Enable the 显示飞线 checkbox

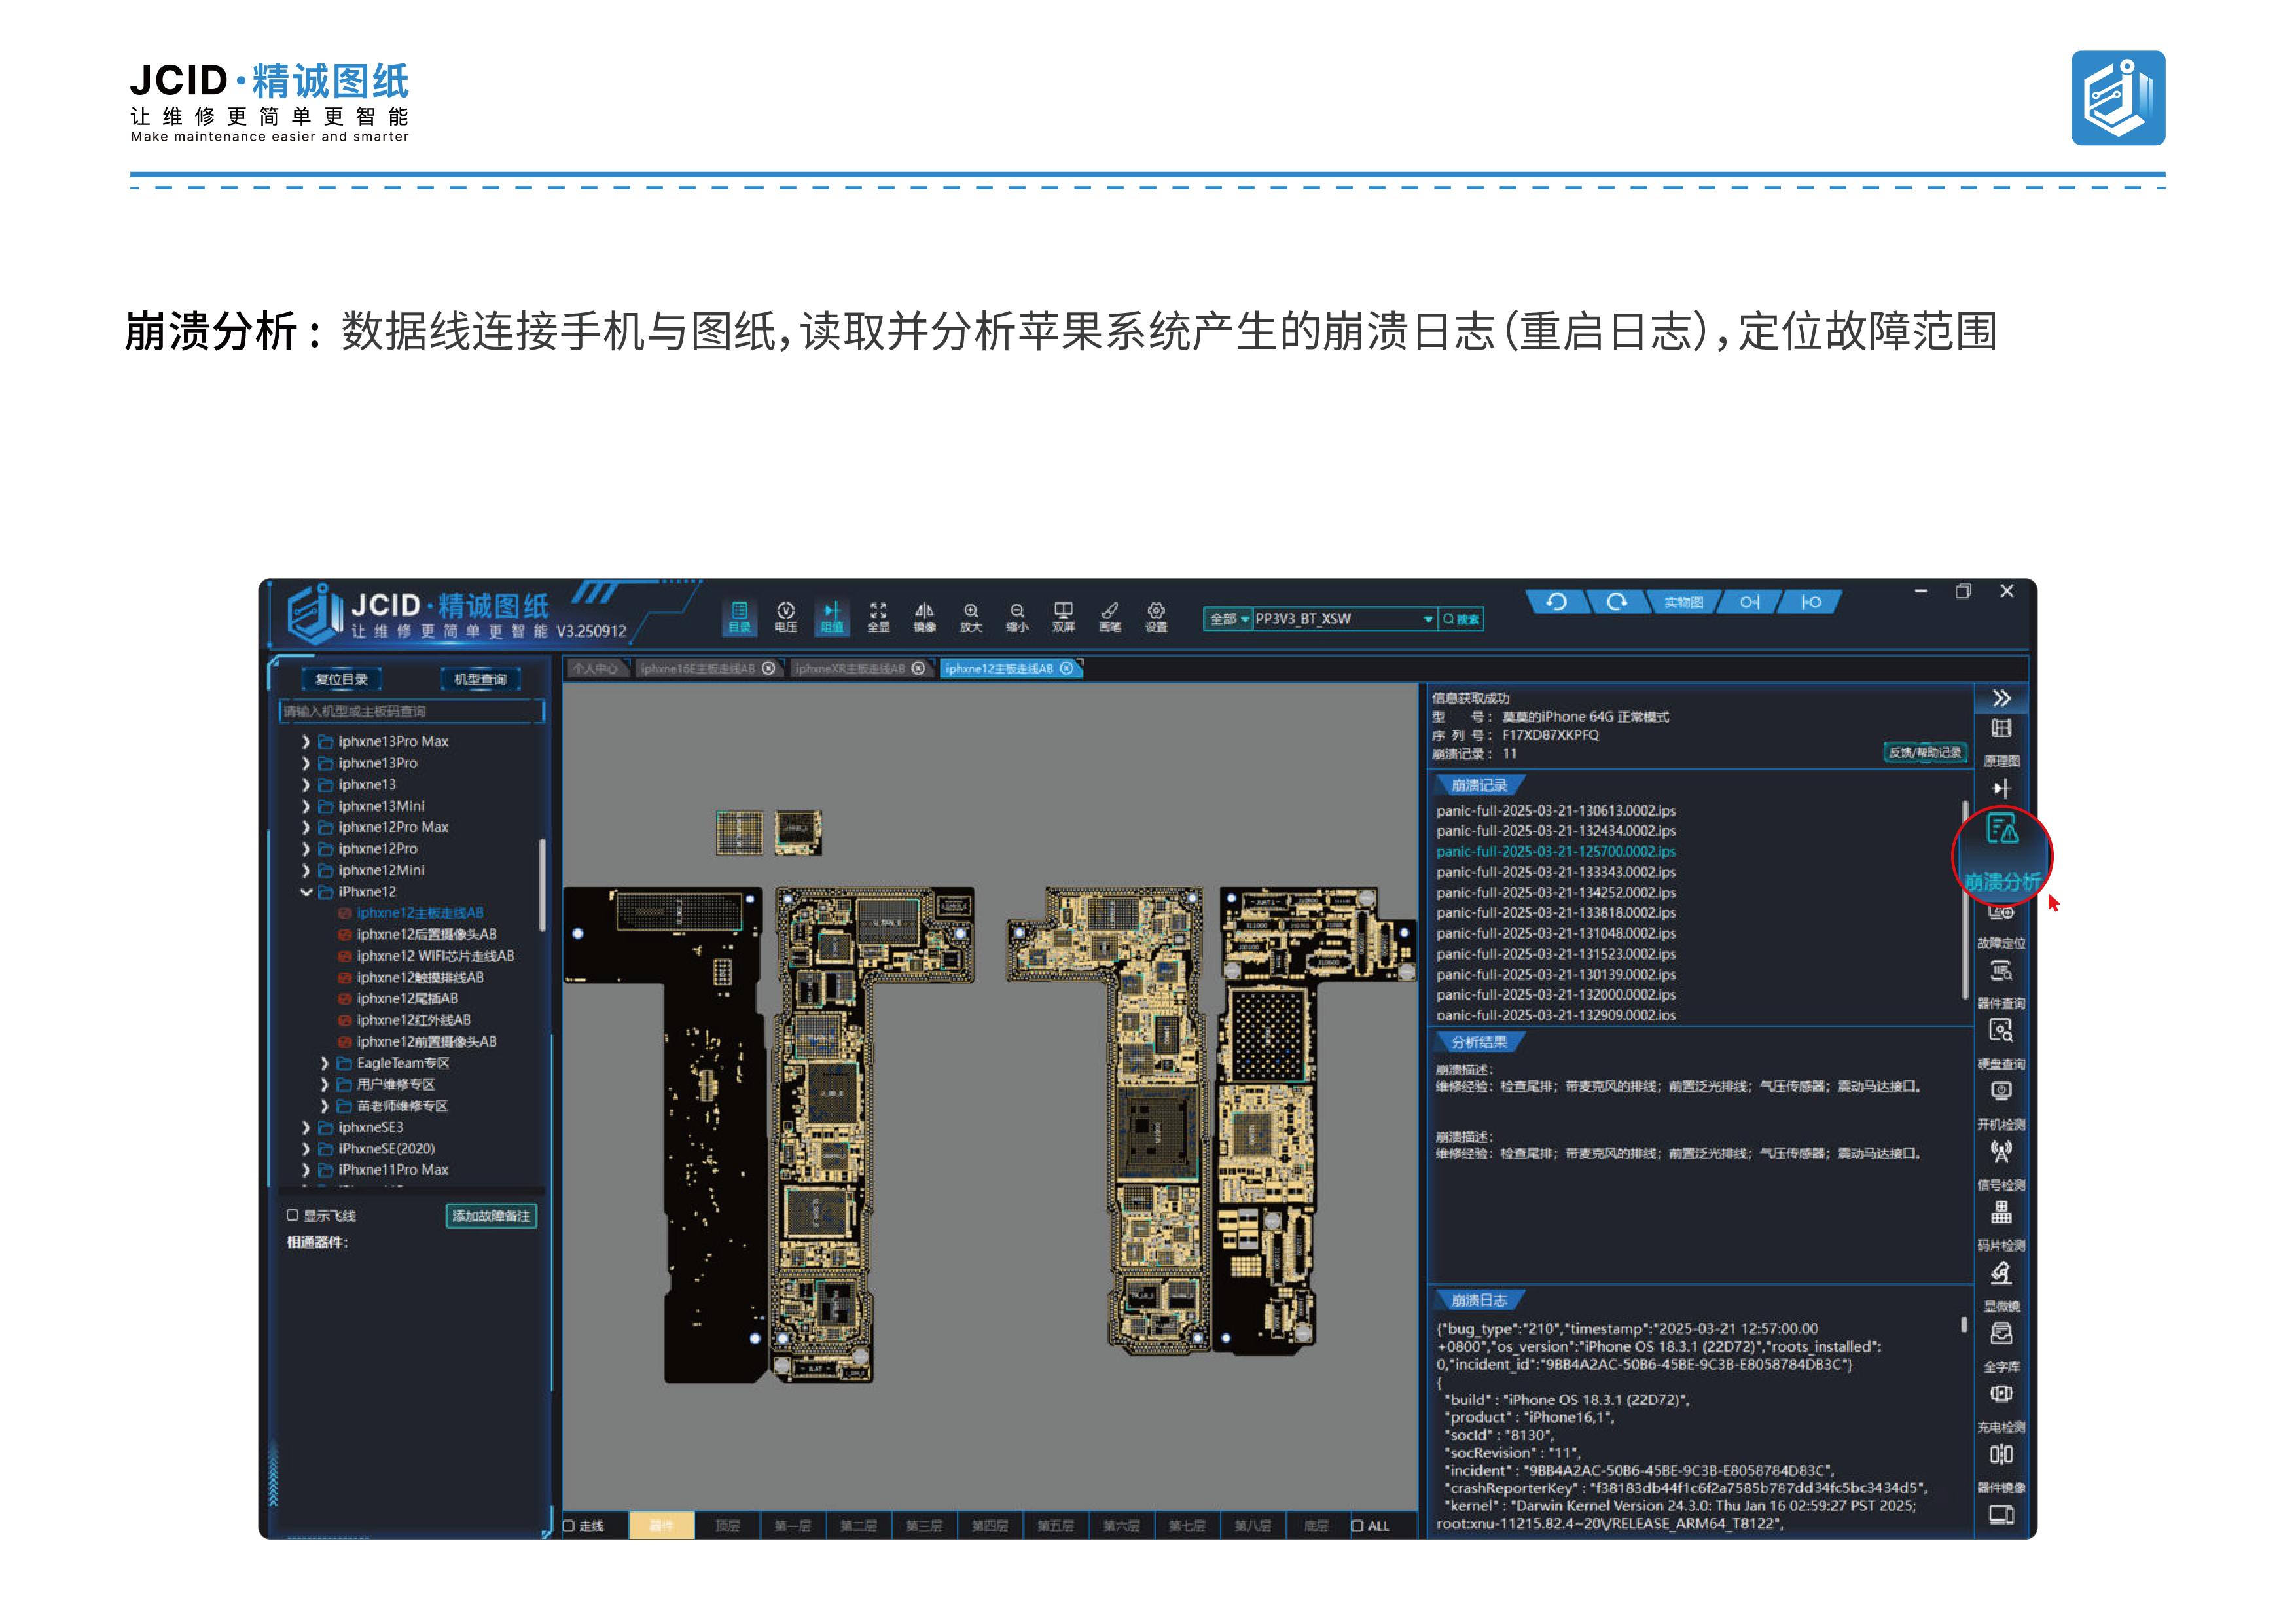(x=293, y=1215)
